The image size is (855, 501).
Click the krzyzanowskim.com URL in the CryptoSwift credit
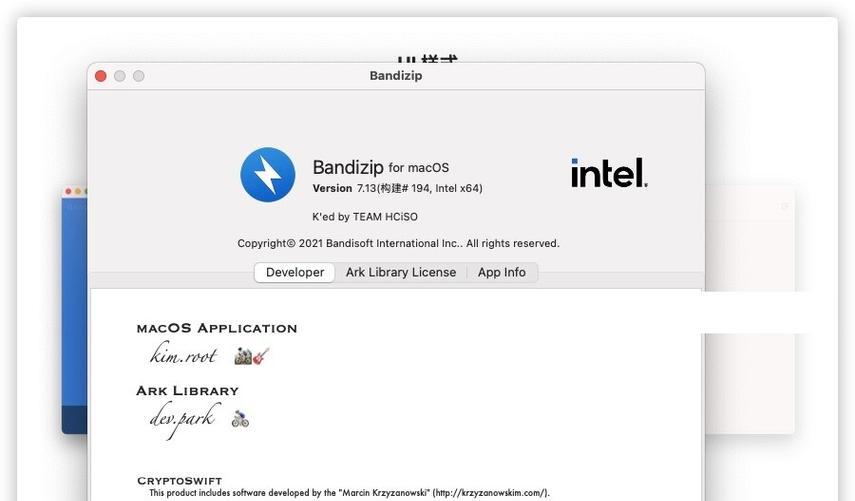[x=490, y=493]
